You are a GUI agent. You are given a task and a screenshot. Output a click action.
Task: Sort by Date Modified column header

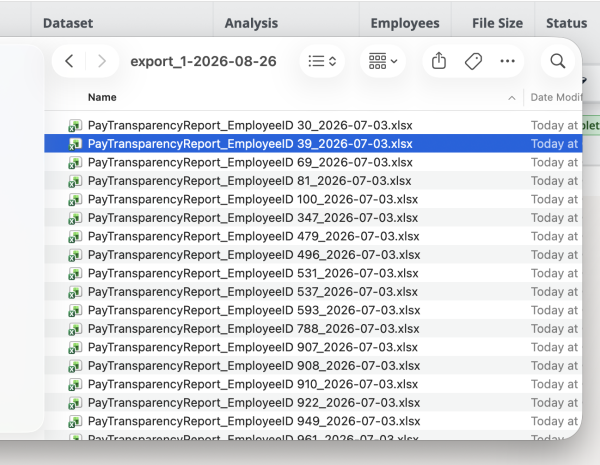(556, 97)
